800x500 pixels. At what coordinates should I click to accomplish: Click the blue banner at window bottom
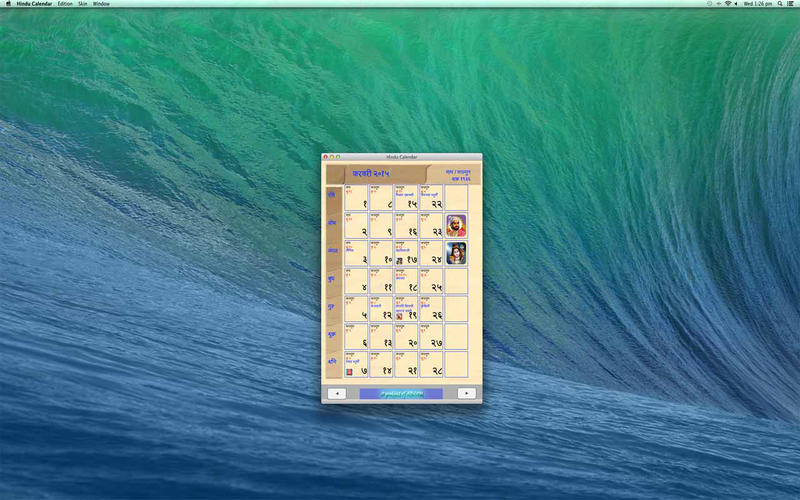tap(401, 393)
